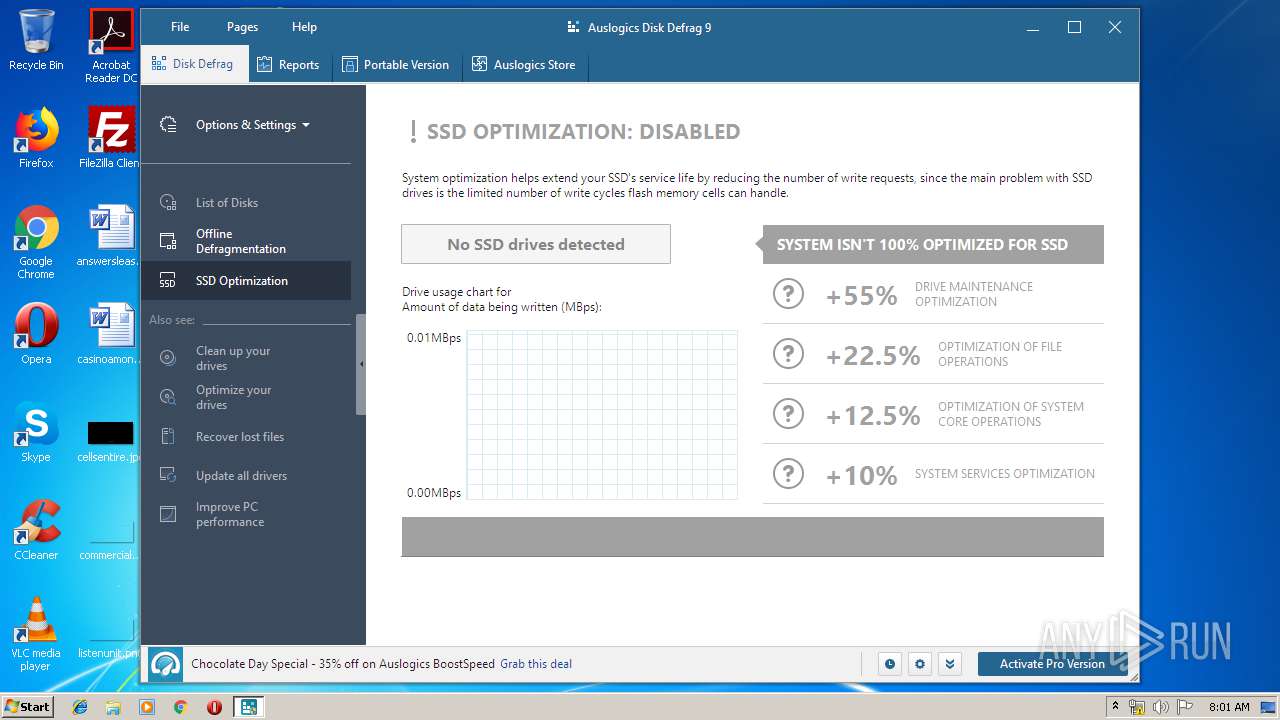Click the +55% drive maintenance value
1280x720 pixels.
[x=861, y=295]
